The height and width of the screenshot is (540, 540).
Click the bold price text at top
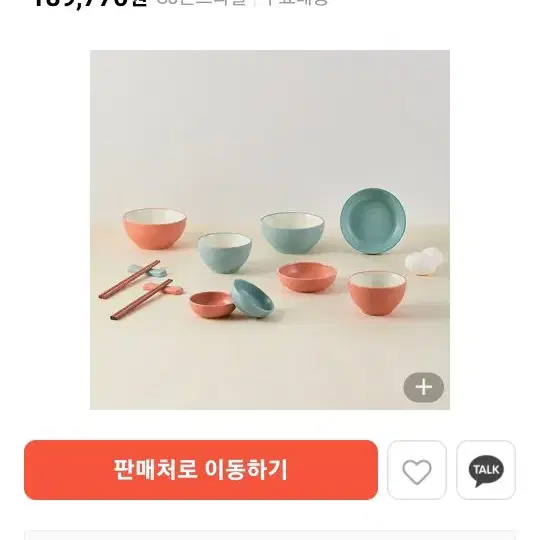click(91, 3)
